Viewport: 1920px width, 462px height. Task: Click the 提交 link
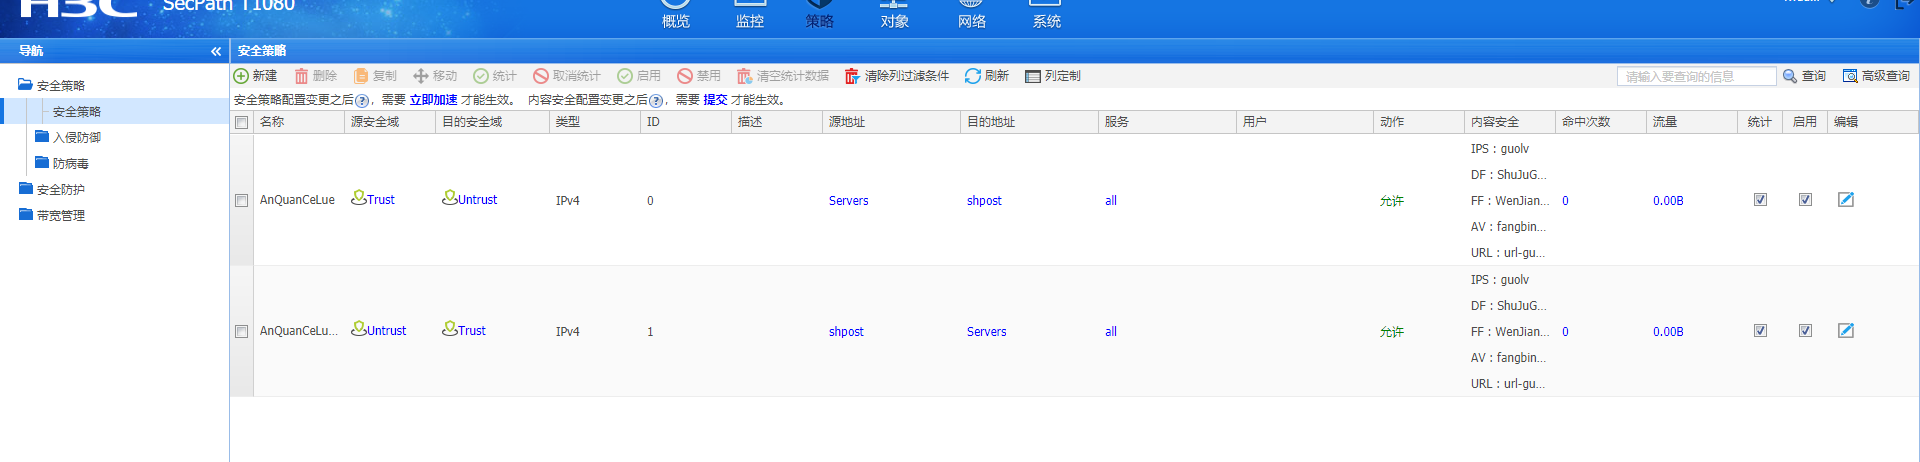tap(716, 100)
